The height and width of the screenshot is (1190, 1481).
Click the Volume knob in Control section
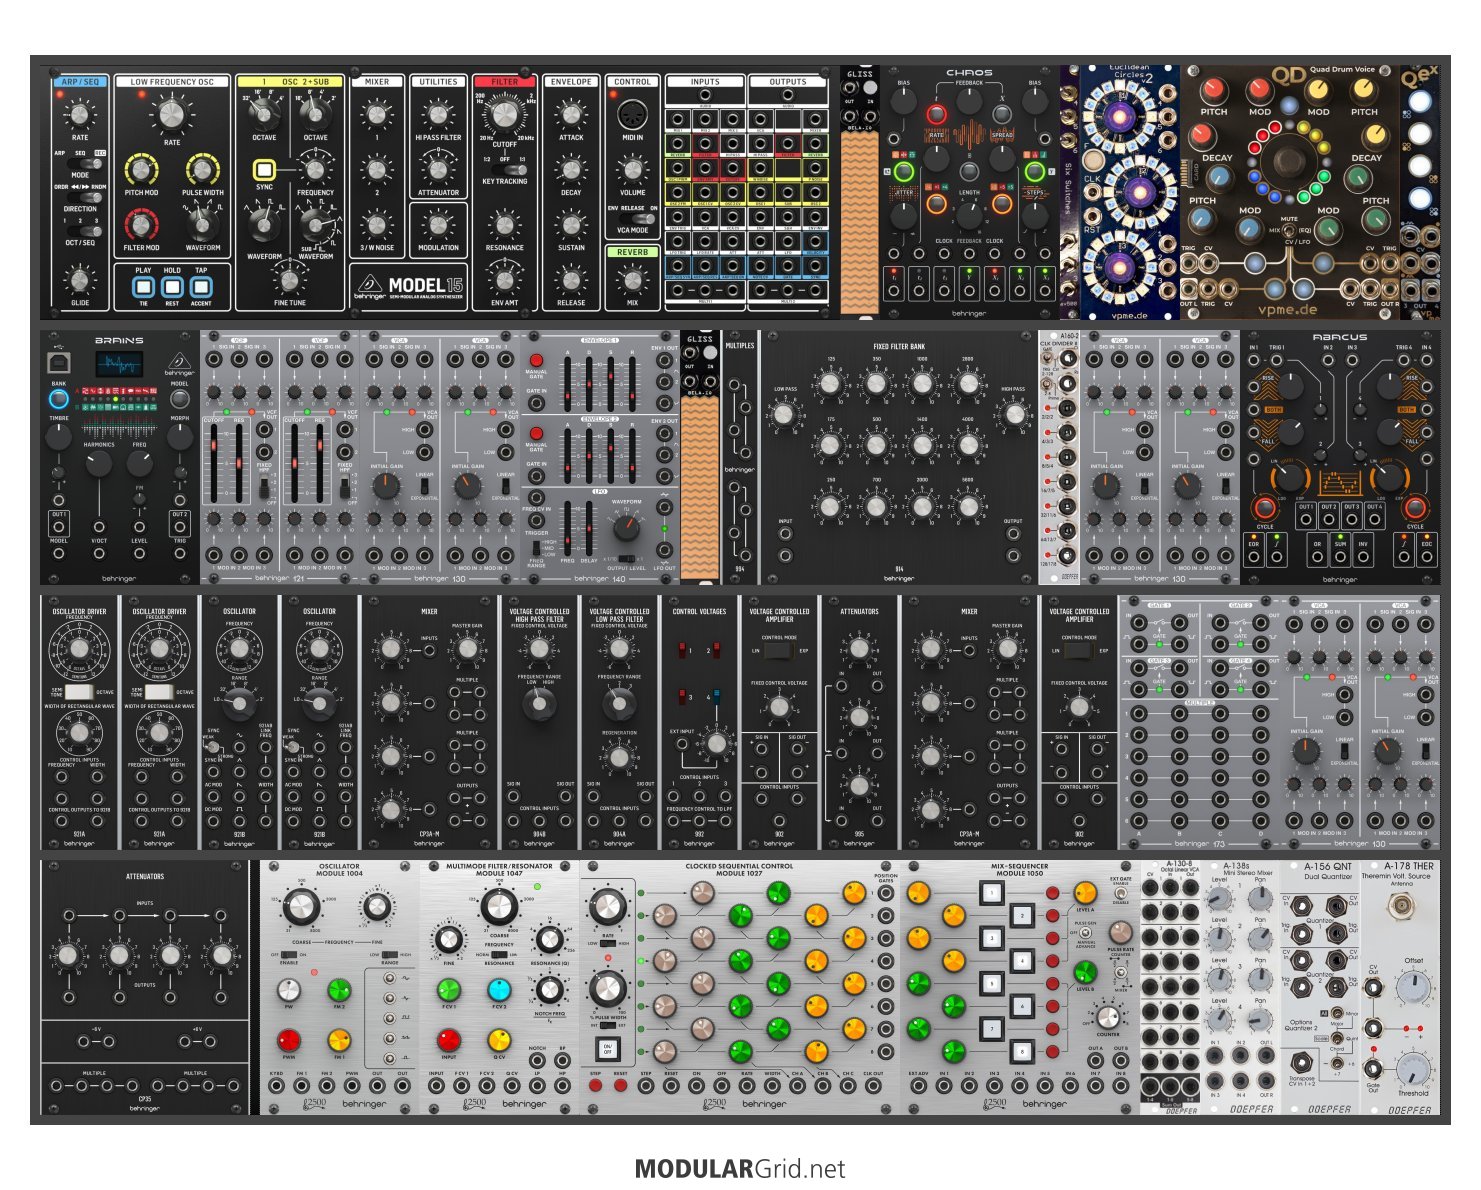point(632,171)
